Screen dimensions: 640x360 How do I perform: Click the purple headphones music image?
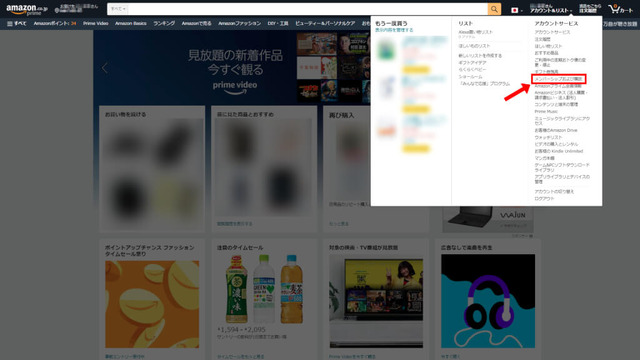(488, 301)
